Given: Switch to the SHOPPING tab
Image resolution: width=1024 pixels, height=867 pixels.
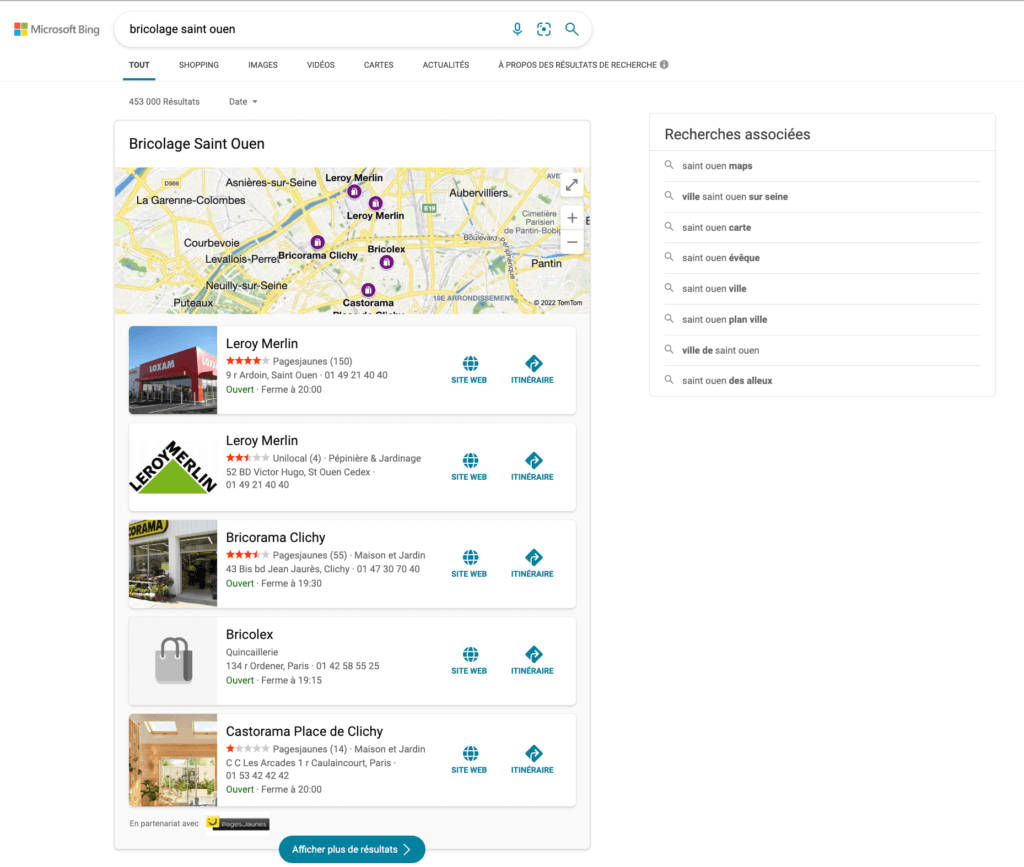Looking at the screenshot, I should [x=198, y=64].
